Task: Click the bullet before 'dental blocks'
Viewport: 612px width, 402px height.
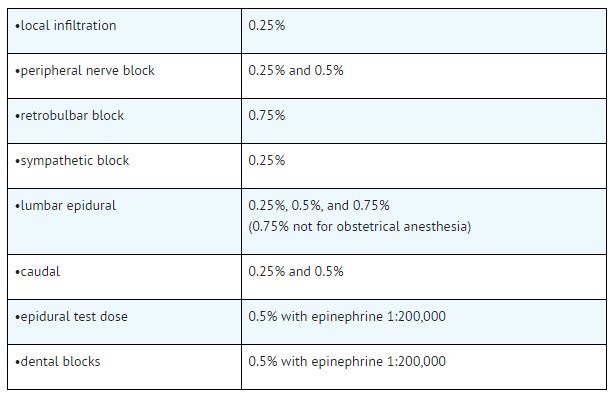Action: 18,362
